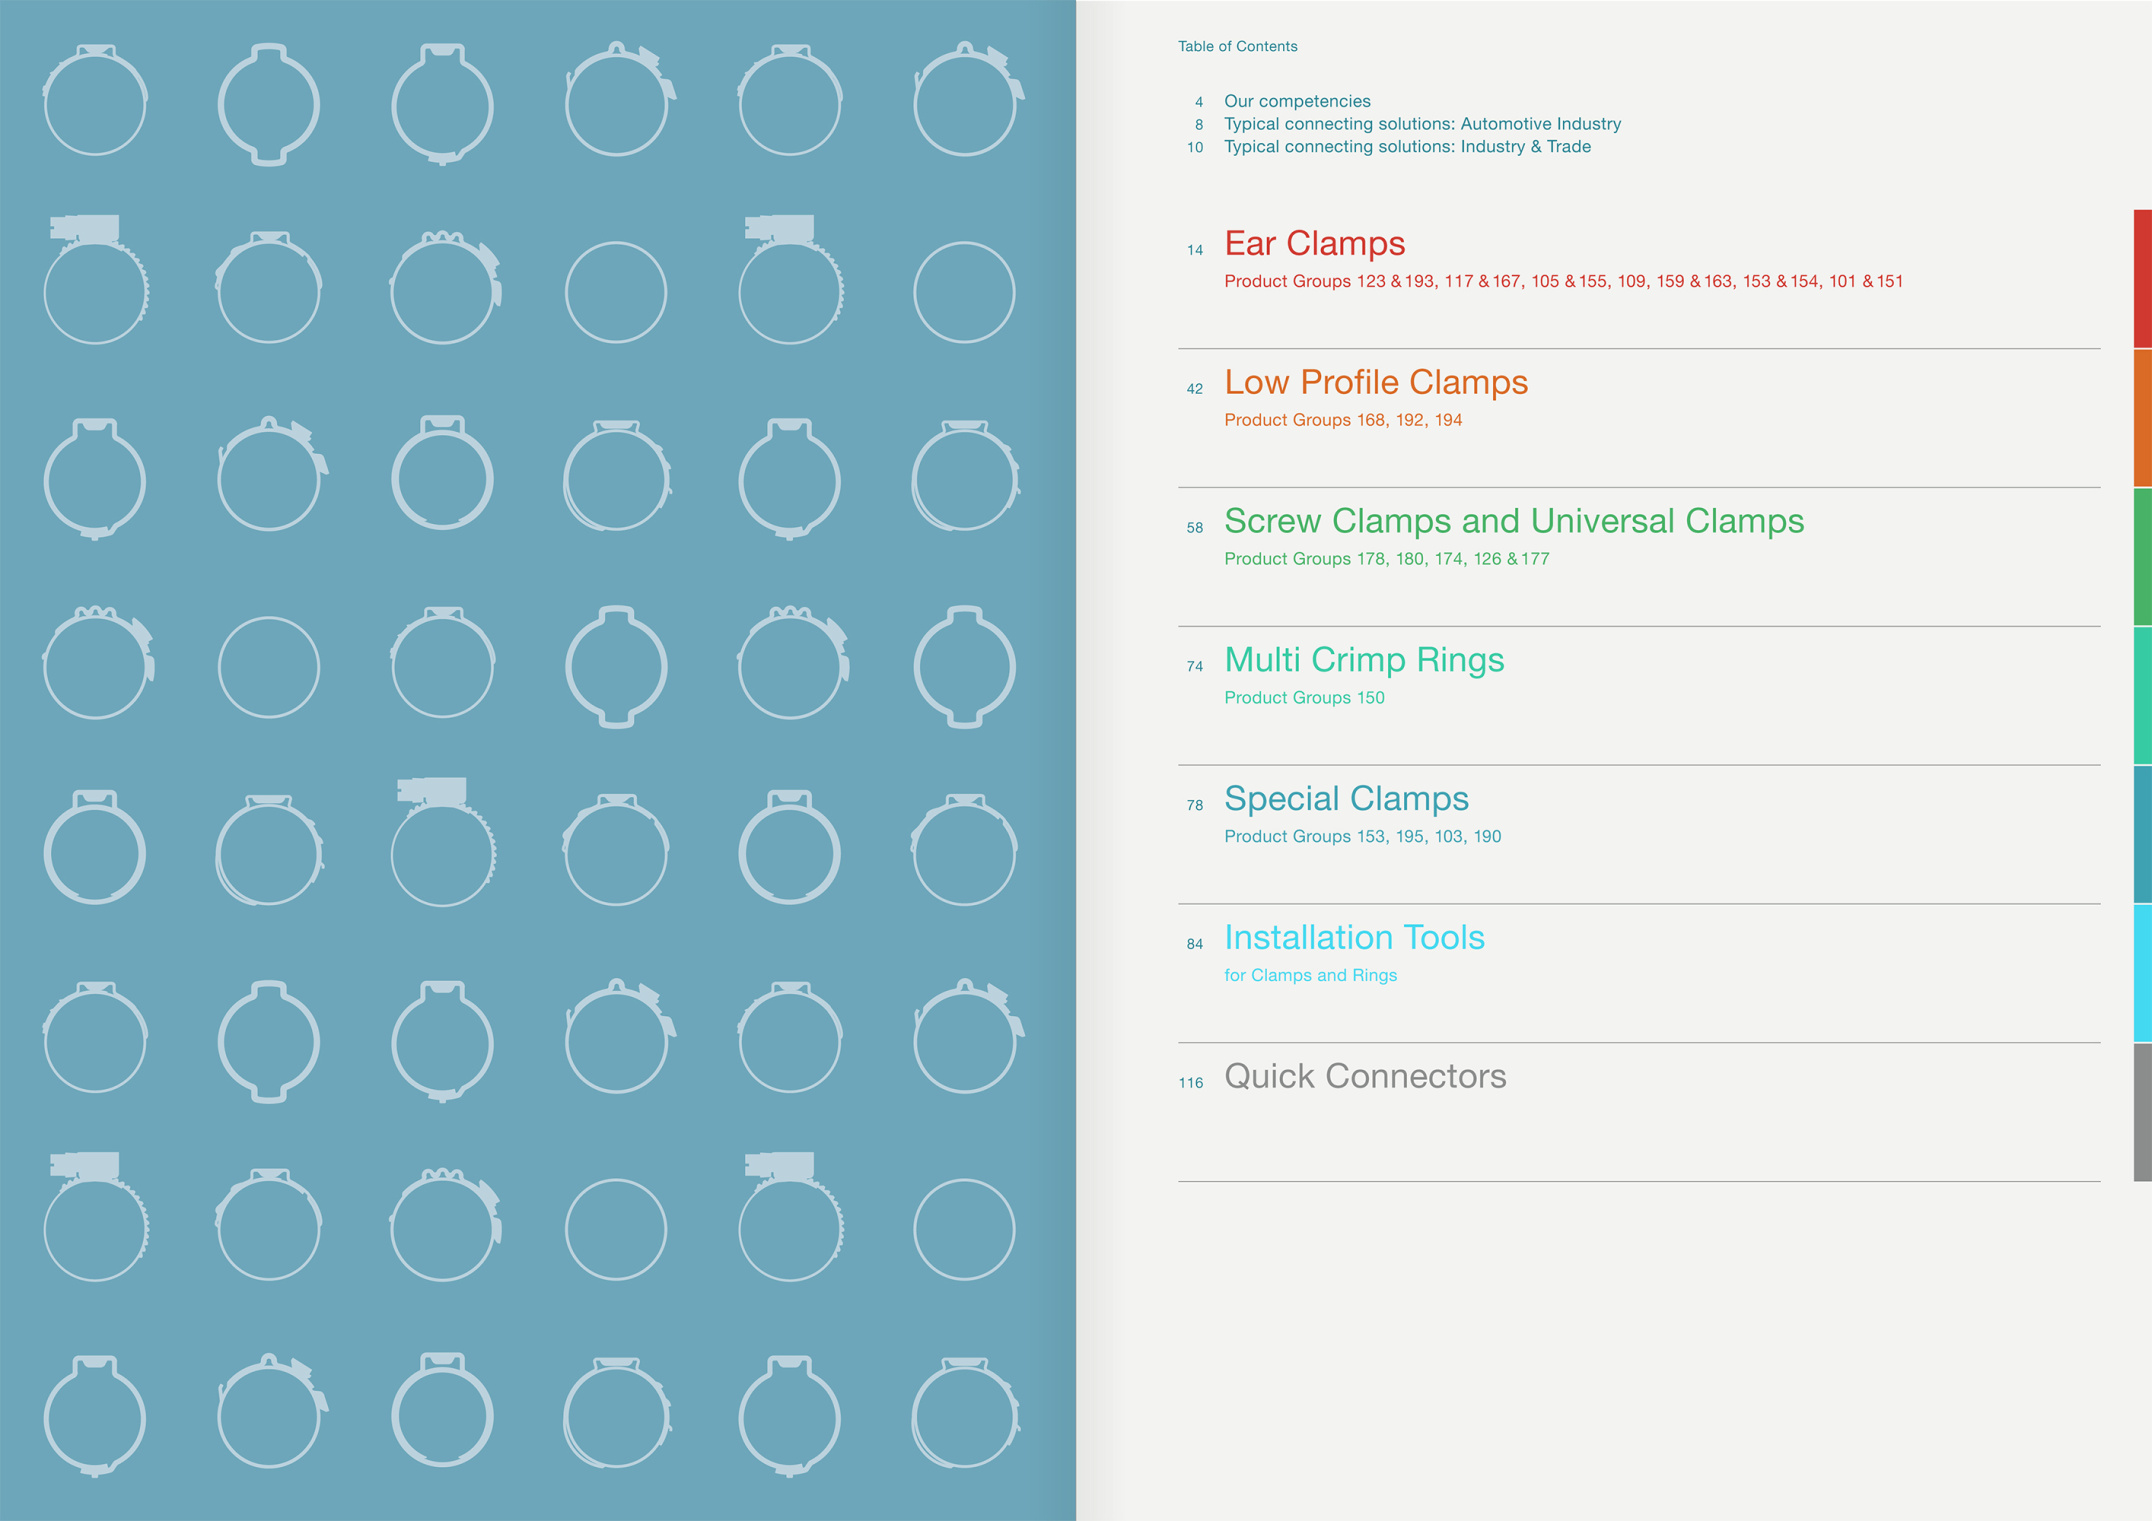Jump to Installation Tools section
The width and height of the screenshot is (2152, 1521).
1353,939
